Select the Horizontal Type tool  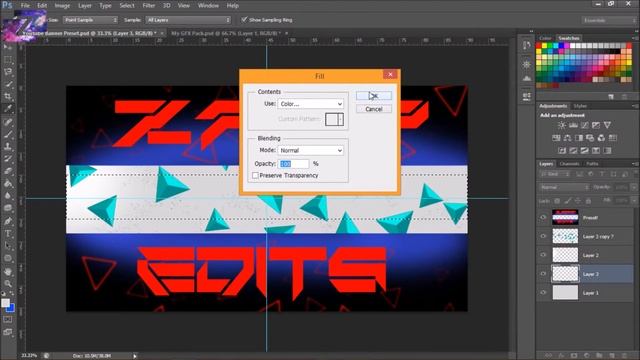tap(8, 233)
